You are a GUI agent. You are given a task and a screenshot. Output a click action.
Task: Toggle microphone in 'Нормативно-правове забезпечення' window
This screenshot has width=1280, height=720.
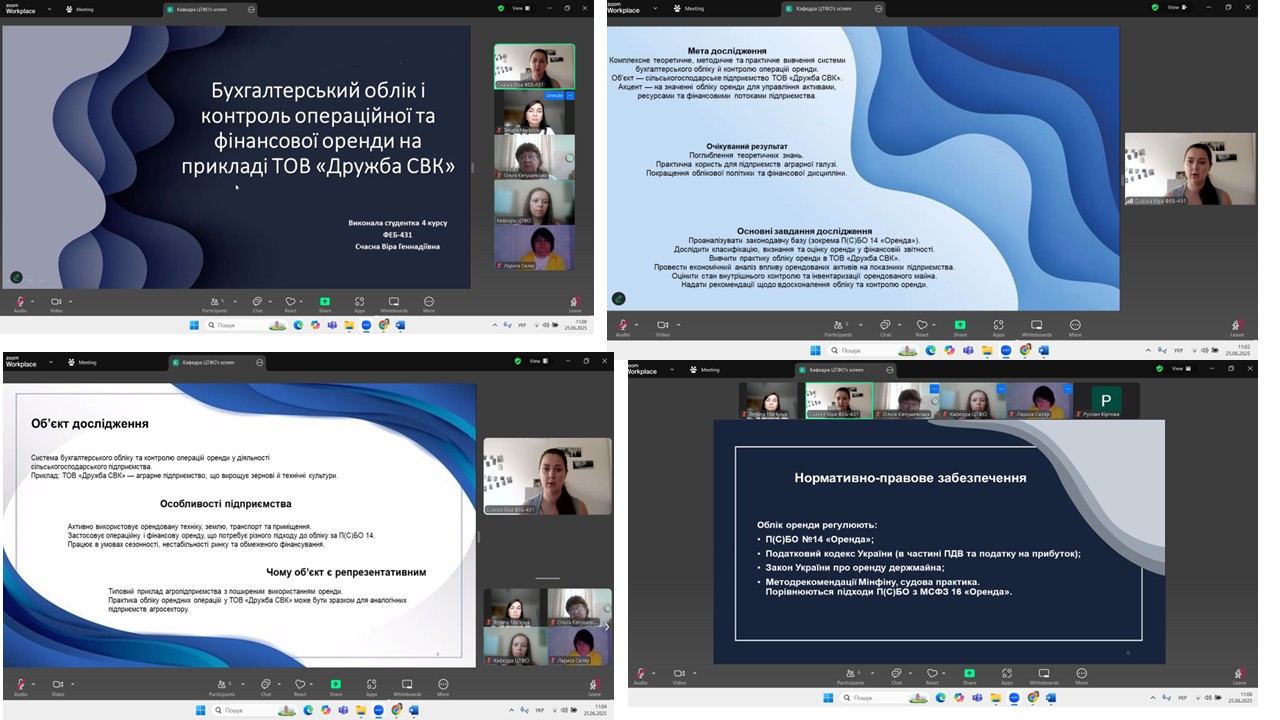(x=641, y=674)
